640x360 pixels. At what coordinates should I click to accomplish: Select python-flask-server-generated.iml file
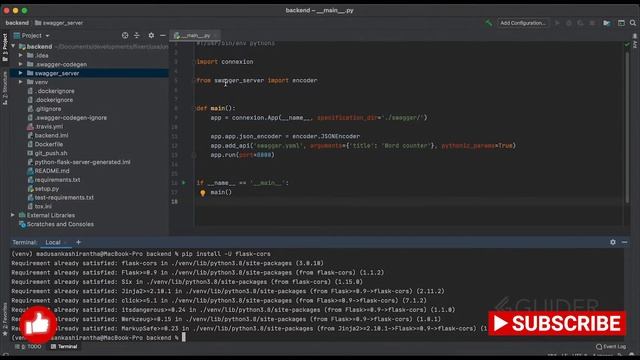point(79,162)
